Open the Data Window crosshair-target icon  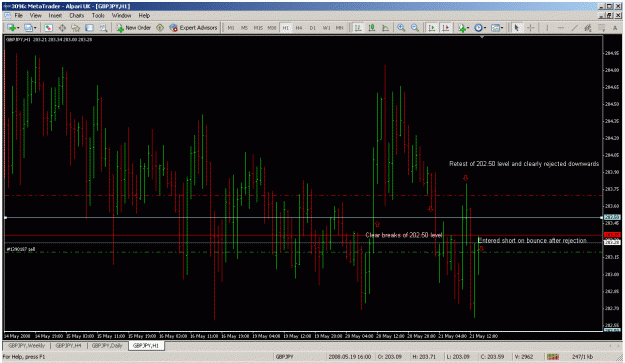(x=62, y=27)
